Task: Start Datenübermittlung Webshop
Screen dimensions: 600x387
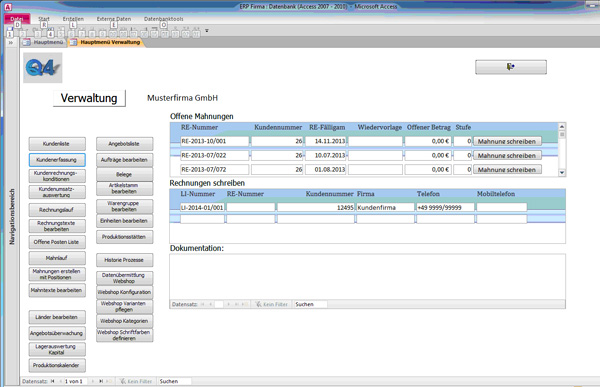Action: [x=124, y=278]
